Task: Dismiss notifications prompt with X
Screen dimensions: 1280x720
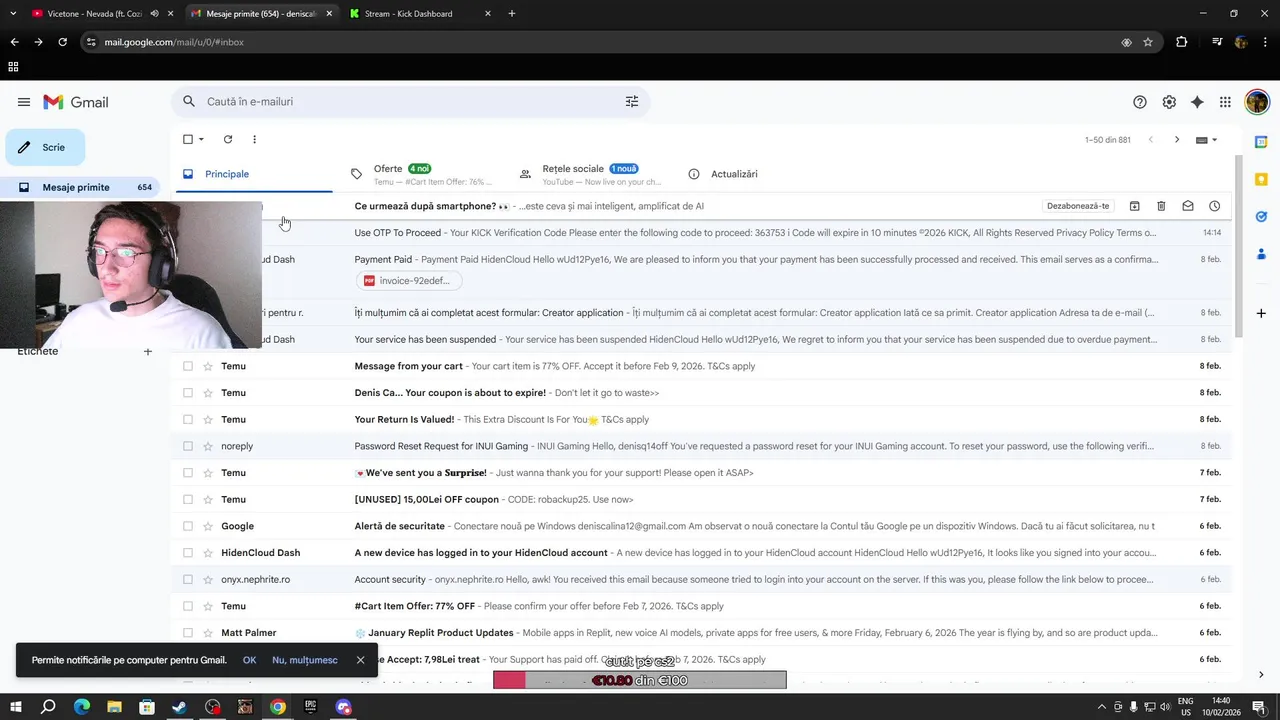Action: click(360, 660)
